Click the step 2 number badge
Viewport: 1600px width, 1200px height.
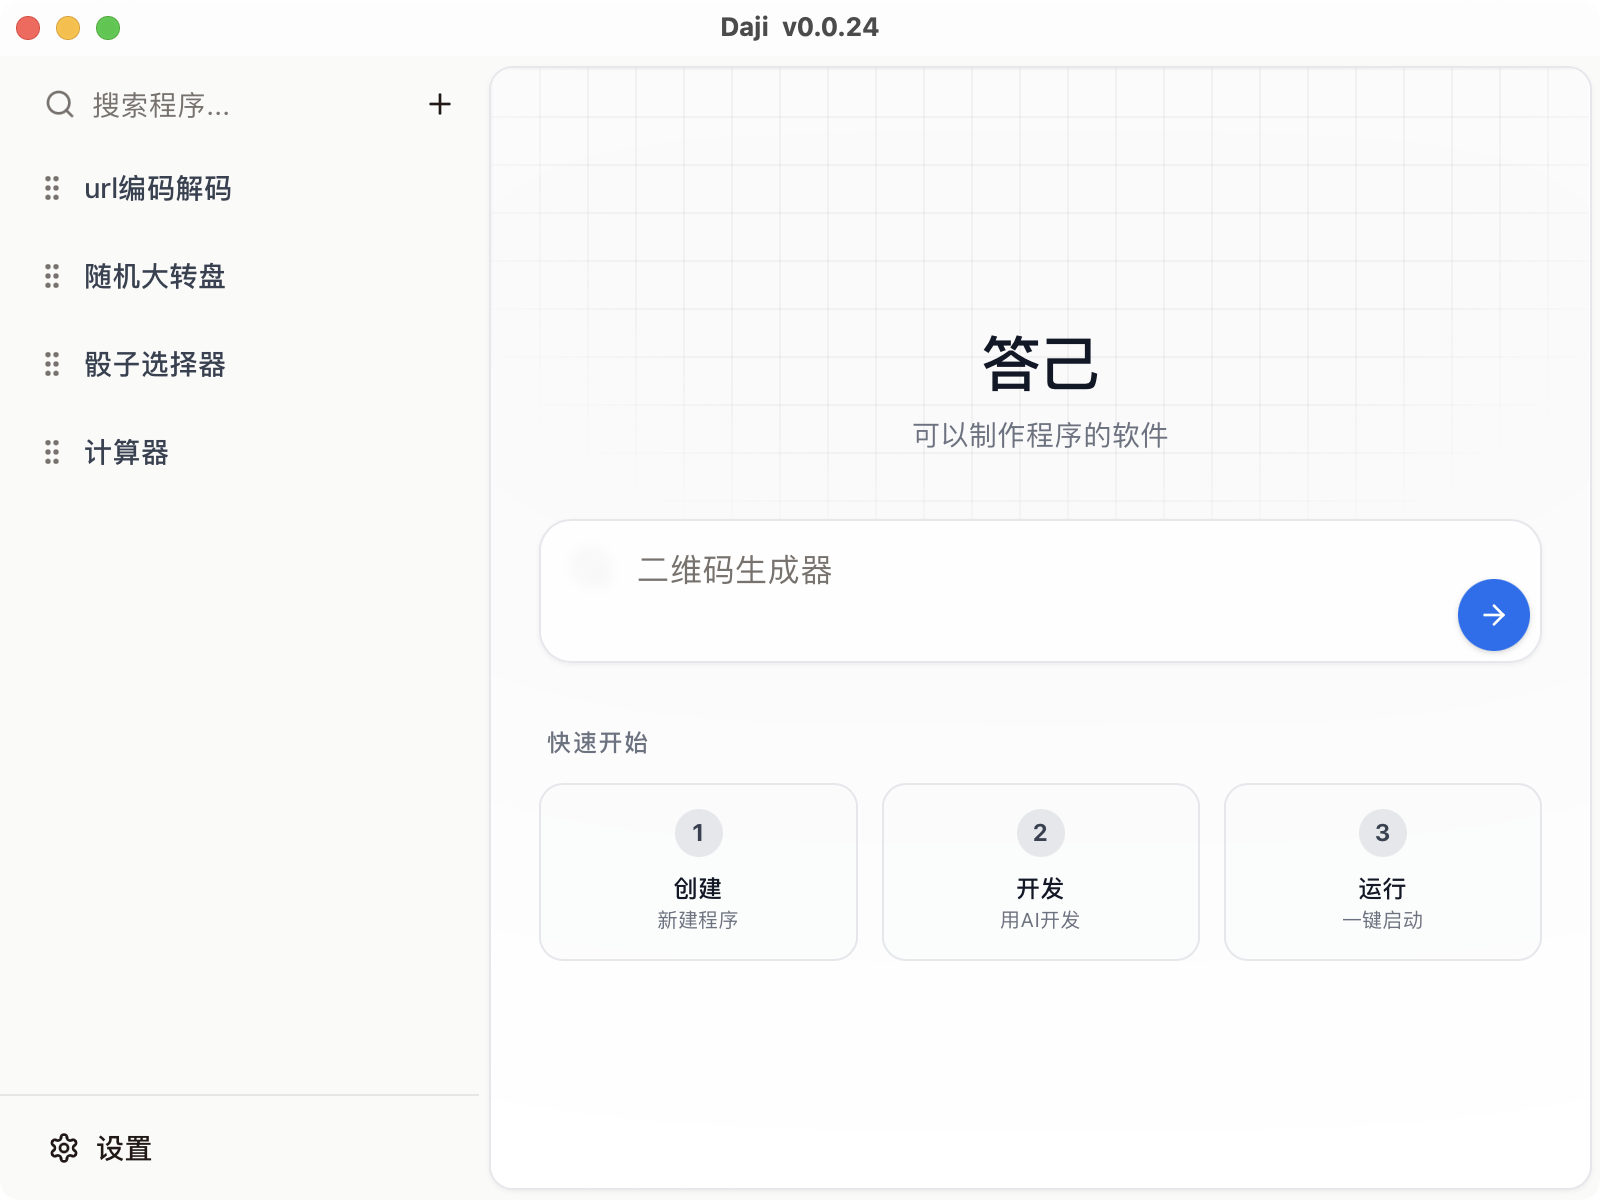coord(1041,833)
